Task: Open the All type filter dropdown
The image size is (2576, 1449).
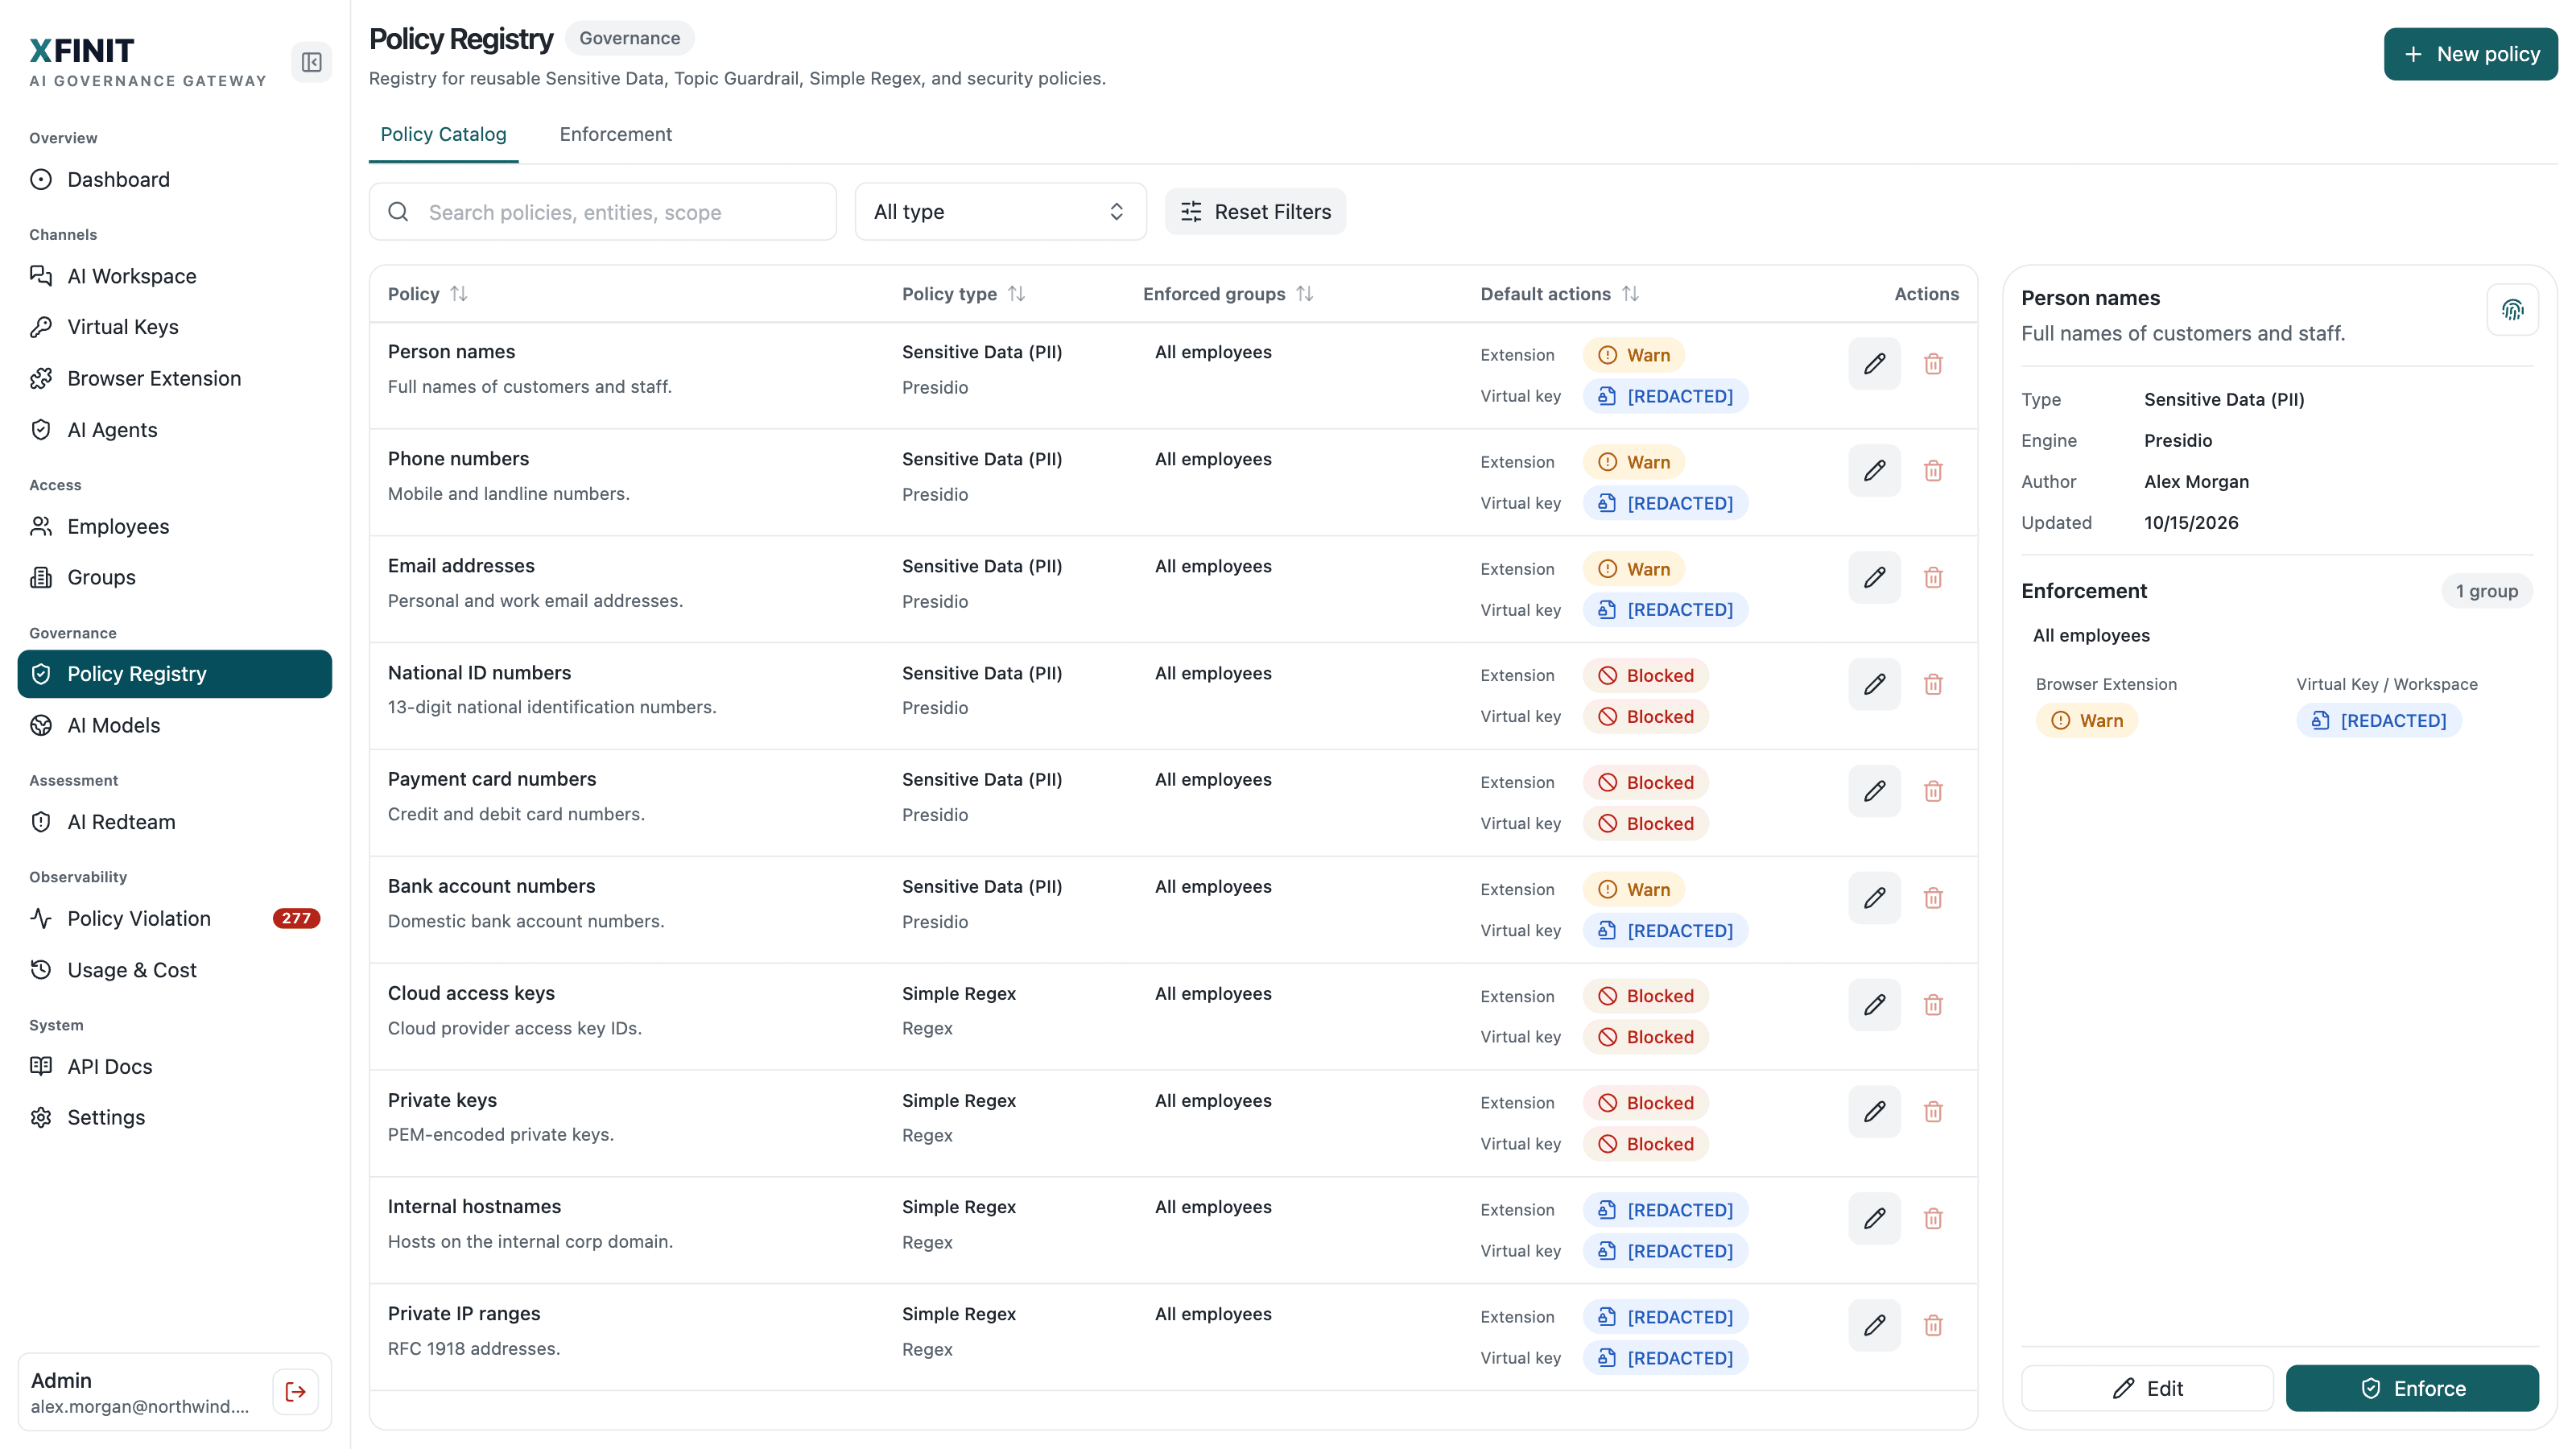Action: point(1000,212)
